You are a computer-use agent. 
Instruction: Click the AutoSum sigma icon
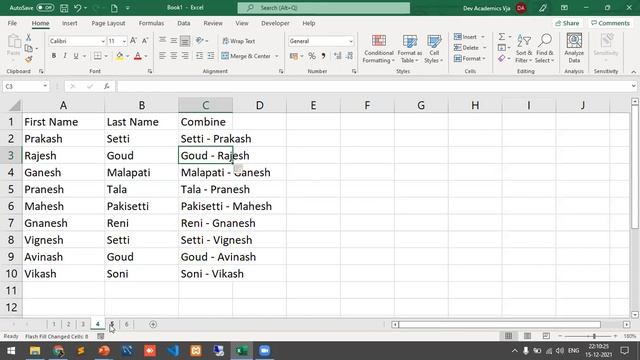502,37
